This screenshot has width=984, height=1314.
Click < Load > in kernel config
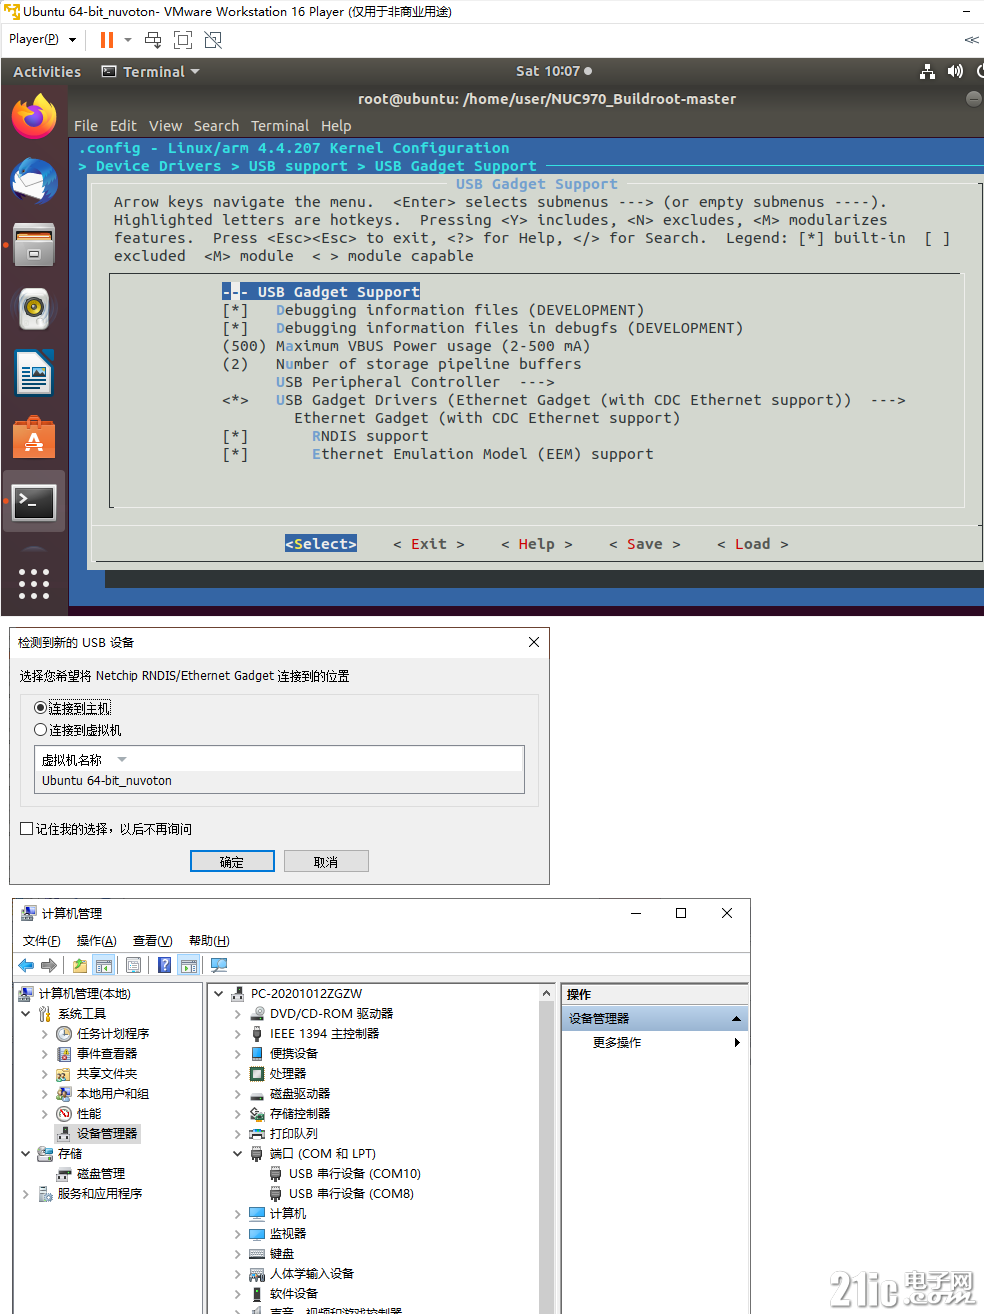pyautogui.click(x=753, y=544)
